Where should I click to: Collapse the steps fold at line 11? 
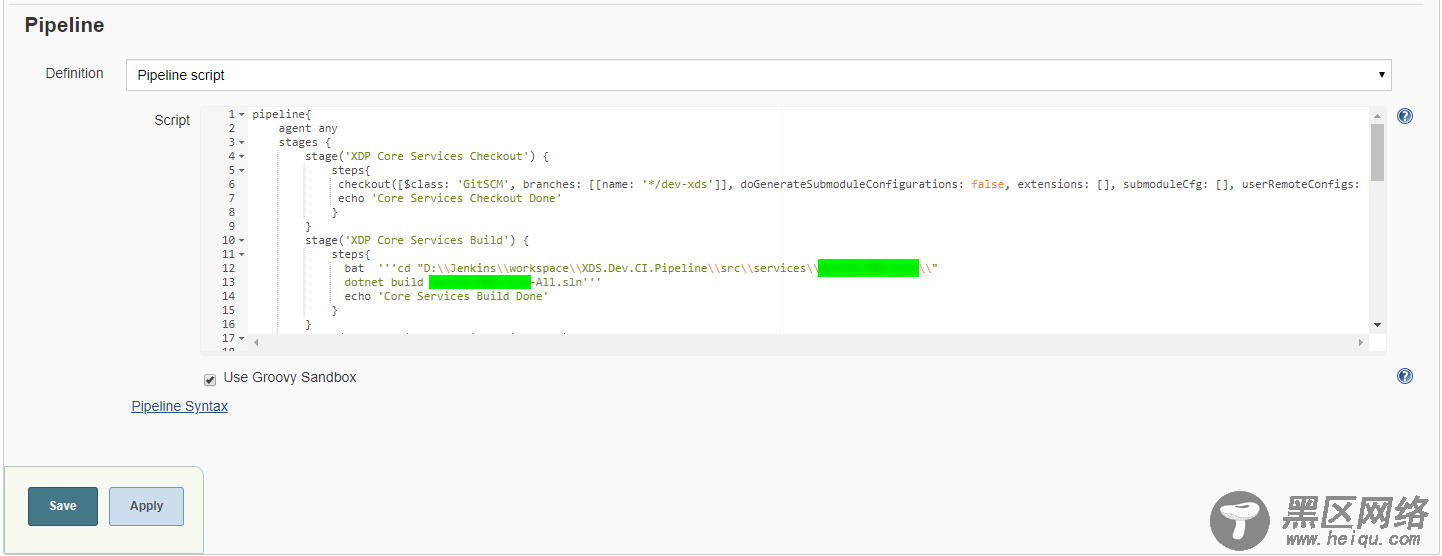coord(242,255)
